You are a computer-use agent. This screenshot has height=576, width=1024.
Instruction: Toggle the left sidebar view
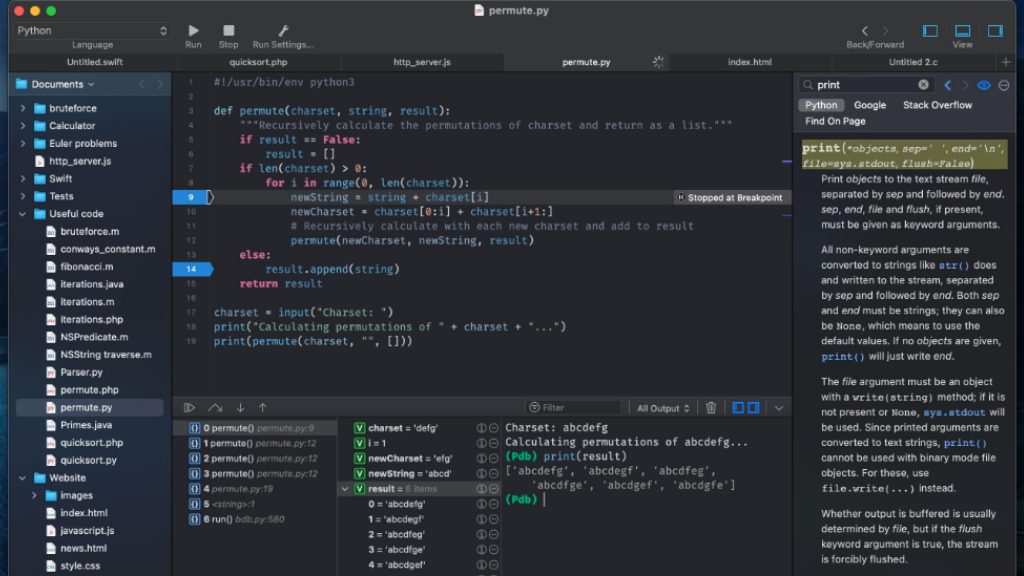click(x=930, y=31)
